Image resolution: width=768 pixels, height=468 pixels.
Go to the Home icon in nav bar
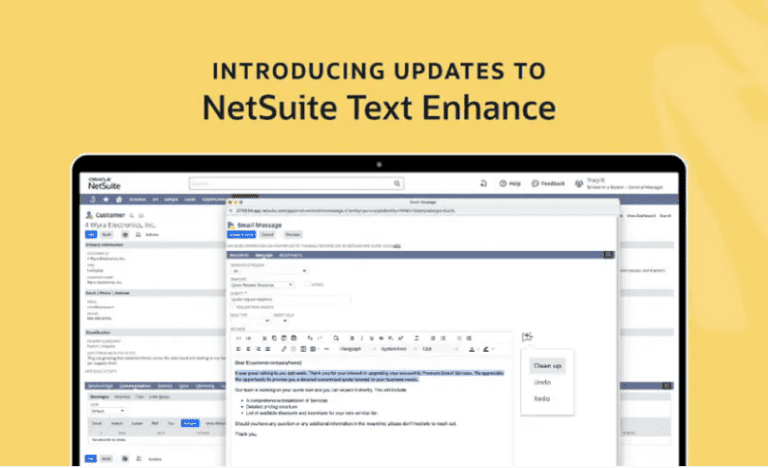(119, 199)
